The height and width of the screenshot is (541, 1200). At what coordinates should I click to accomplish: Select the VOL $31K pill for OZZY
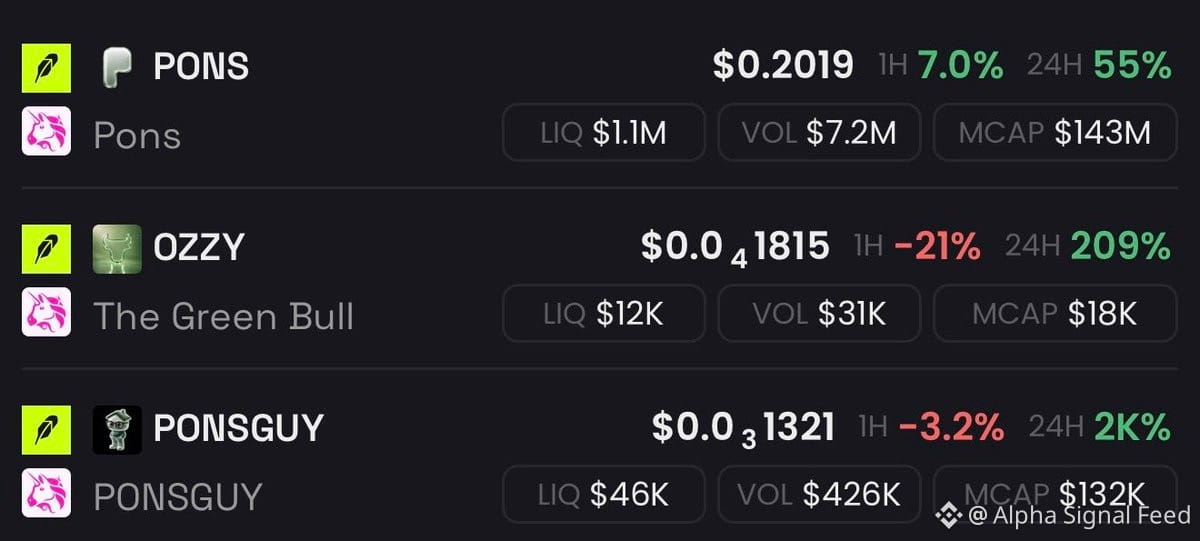[820, 313]
